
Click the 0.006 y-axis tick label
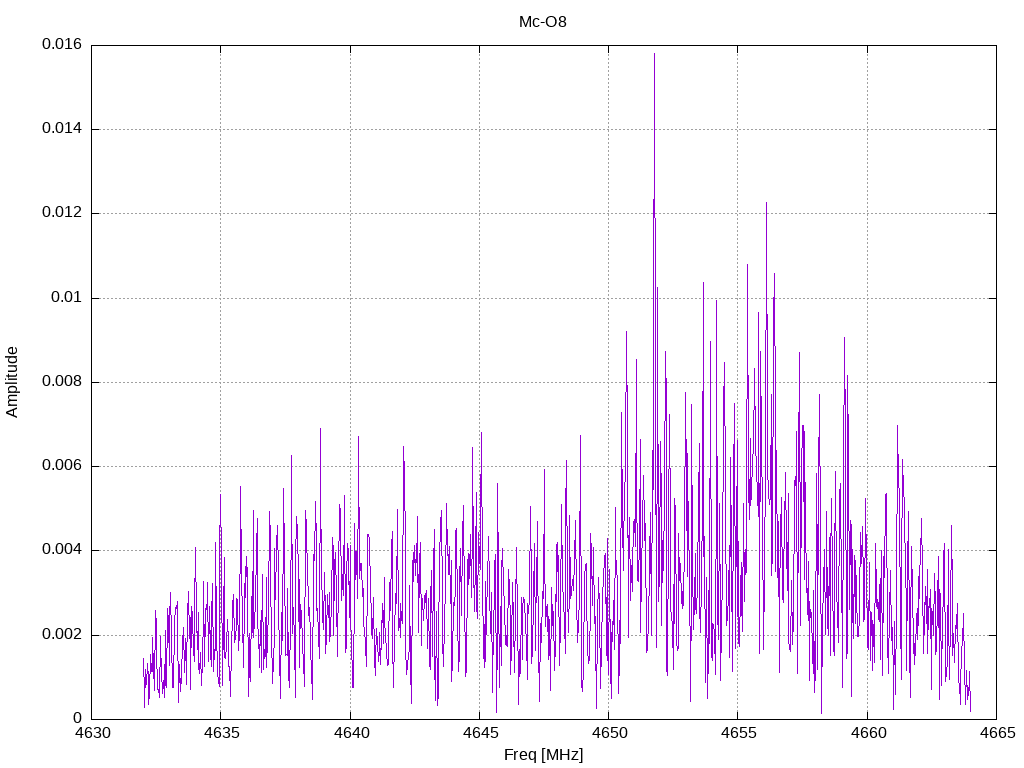point(61,466)
